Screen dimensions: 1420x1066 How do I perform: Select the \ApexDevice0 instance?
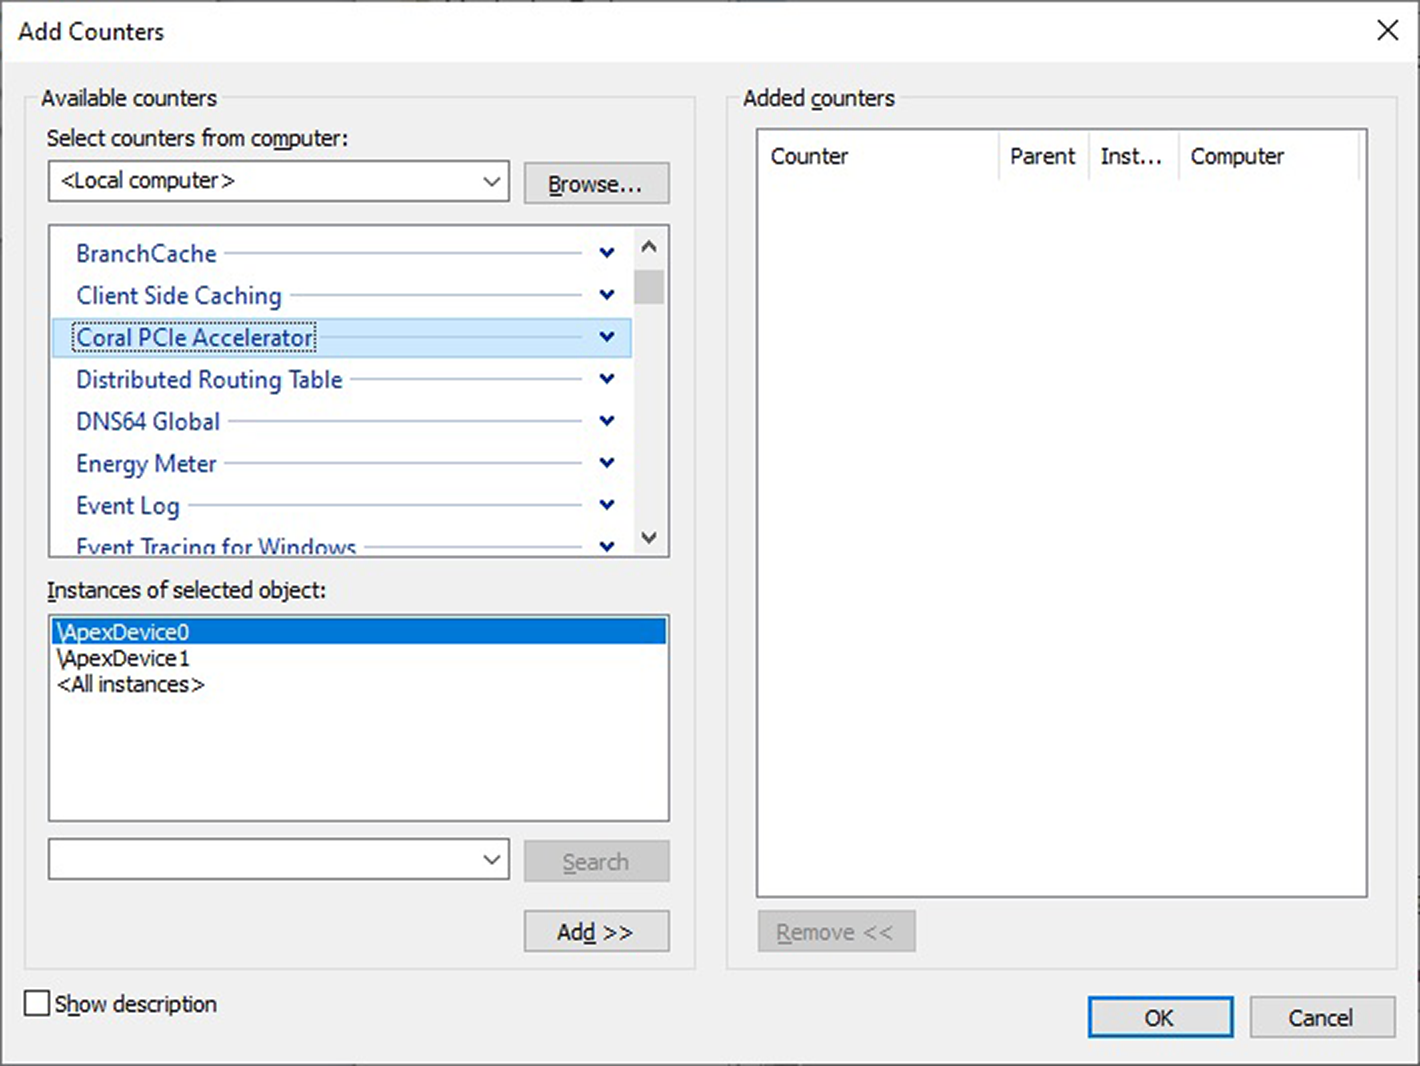click(124, 632)
